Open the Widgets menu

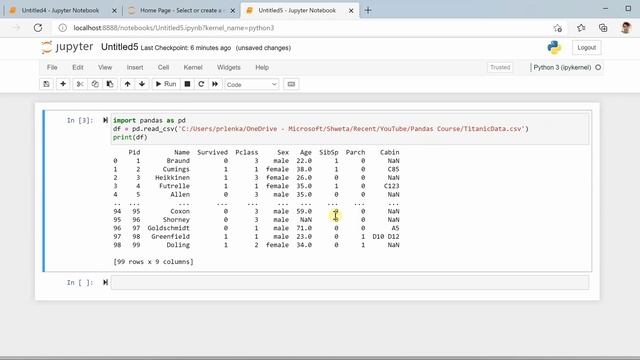click(x=229, y=67)
